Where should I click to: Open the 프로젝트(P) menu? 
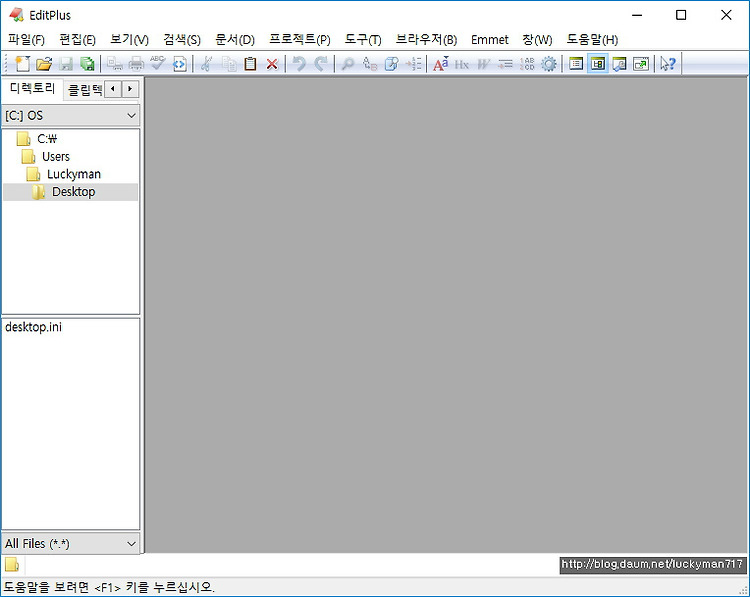[x=300, y=40]
